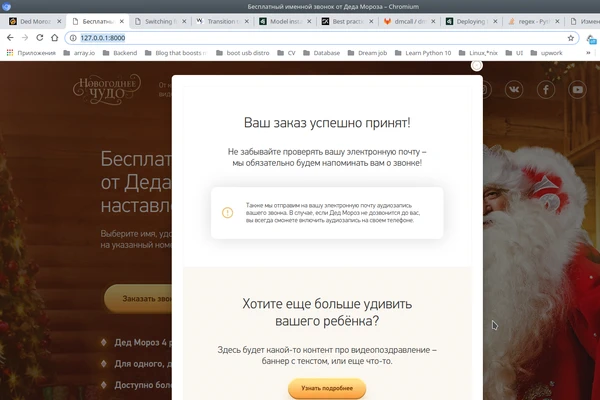Switch to the Model instance tab
Viewport: 600px width, 400px height.
click(283, 21)
